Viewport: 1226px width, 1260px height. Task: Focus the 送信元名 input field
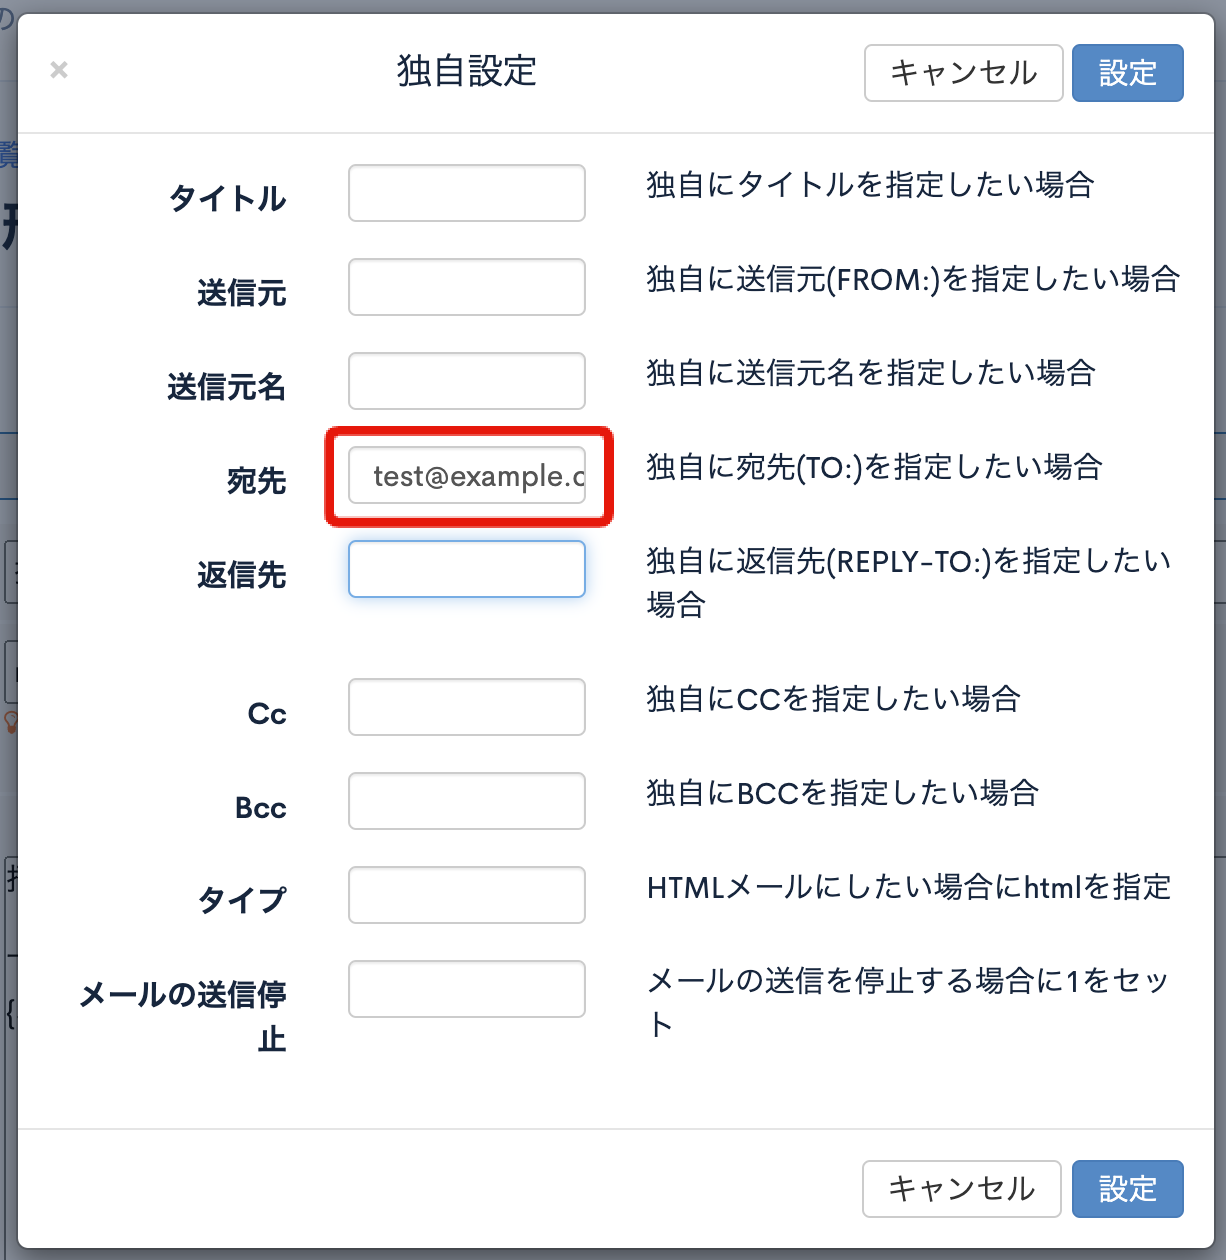coord(467,381)
